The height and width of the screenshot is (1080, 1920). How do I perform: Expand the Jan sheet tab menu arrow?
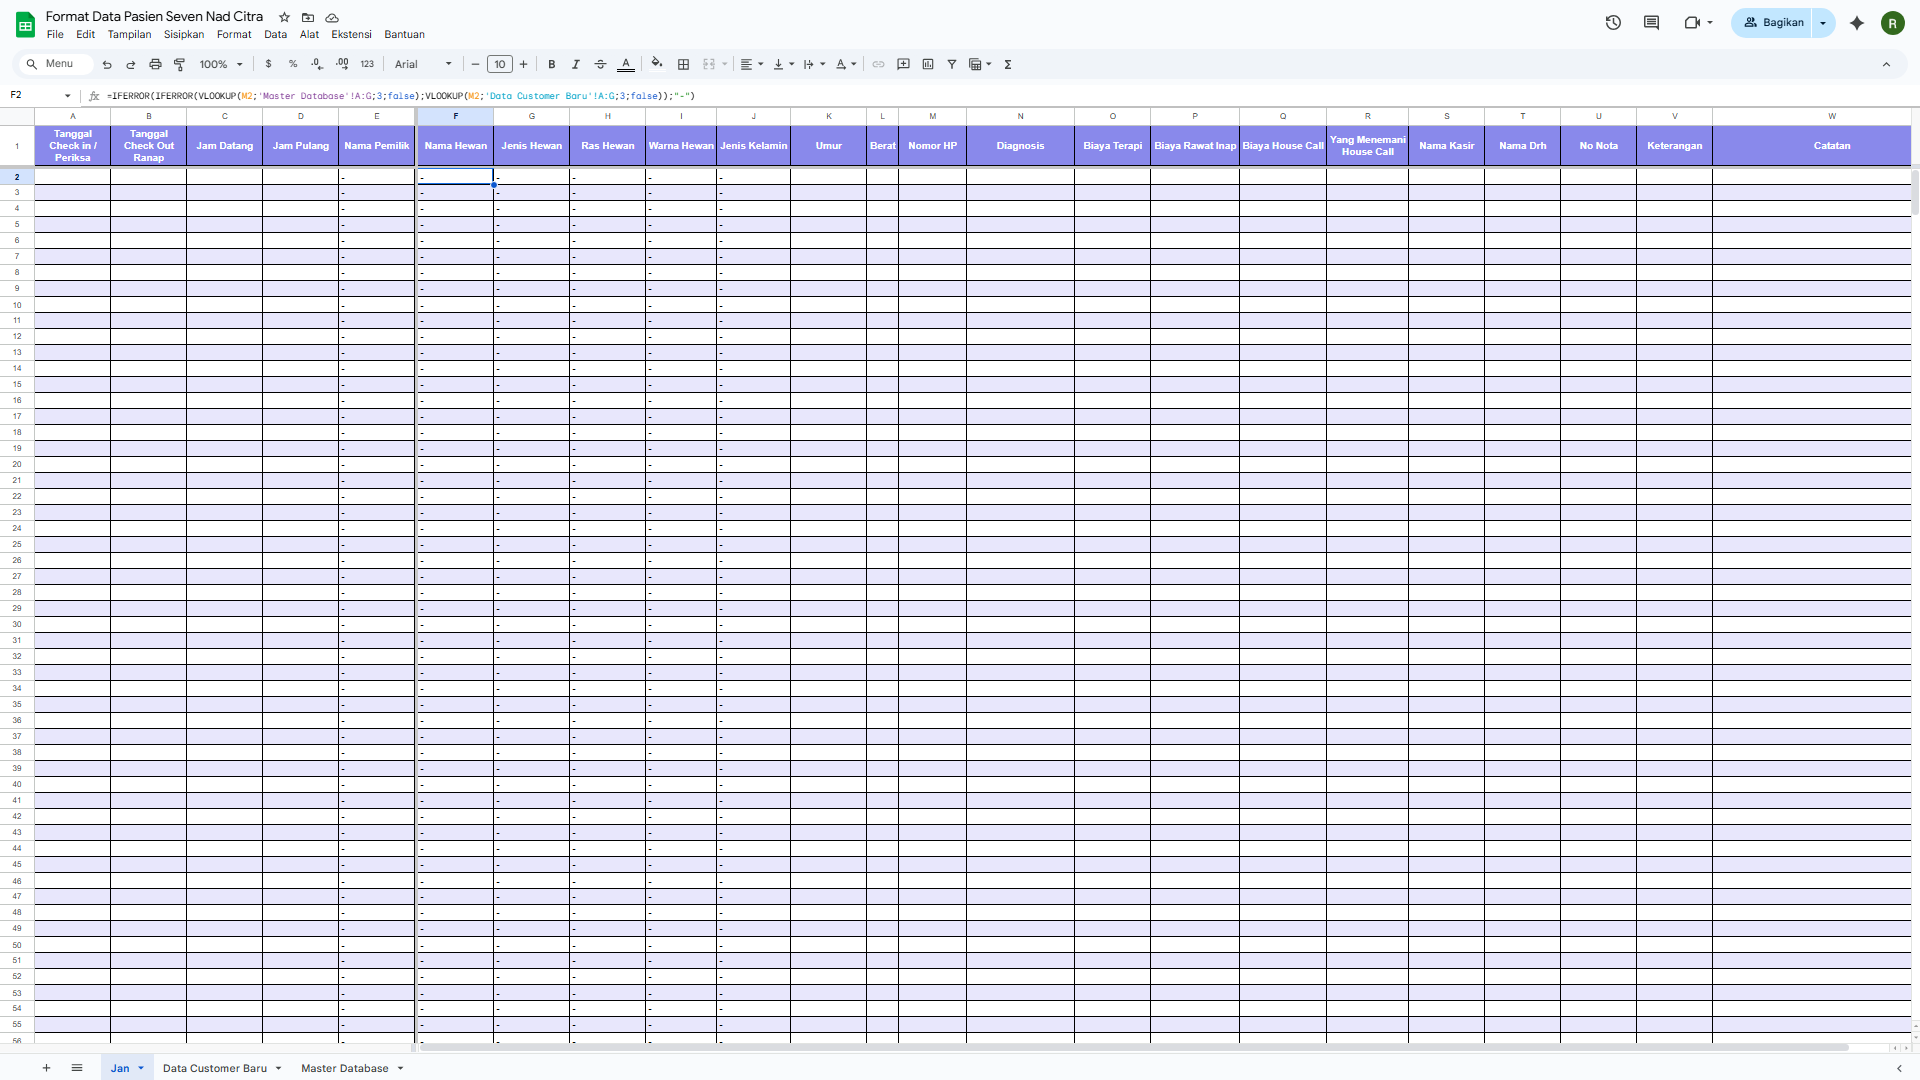[141, 1068]
